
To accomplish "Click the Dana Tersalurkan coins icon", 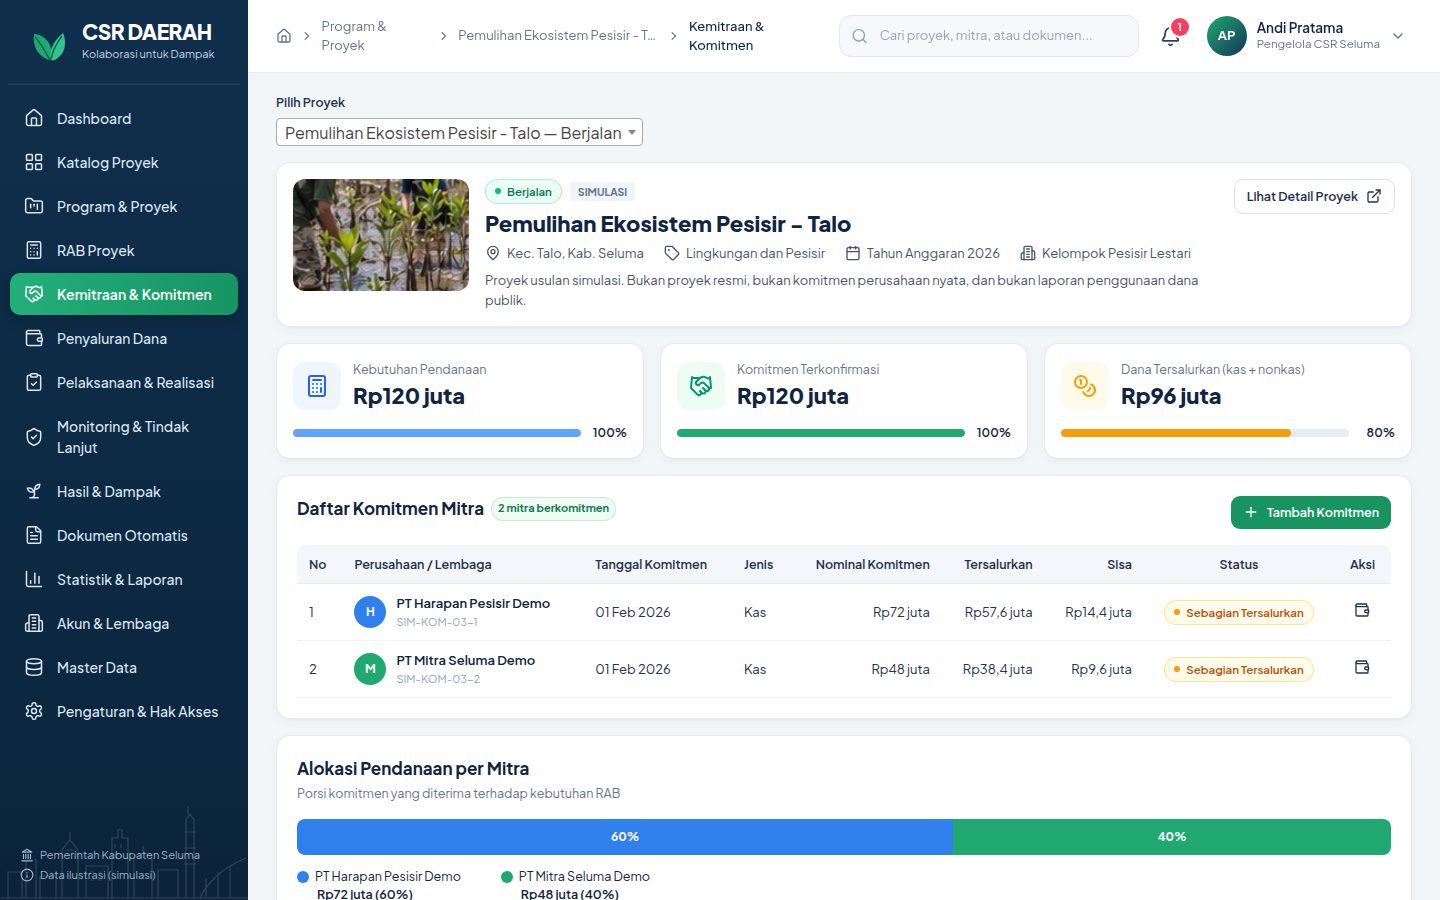I will pos(1085,386).
